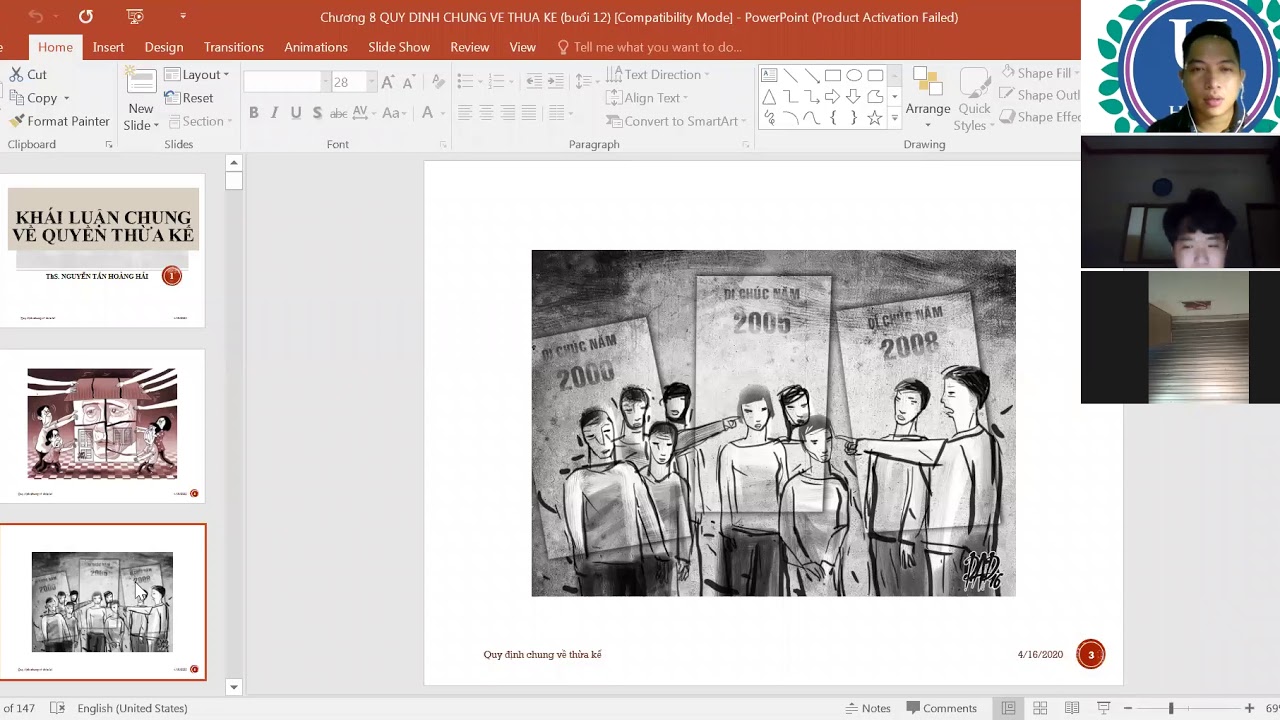Toggle Bold formatting

tap(254, 113)
